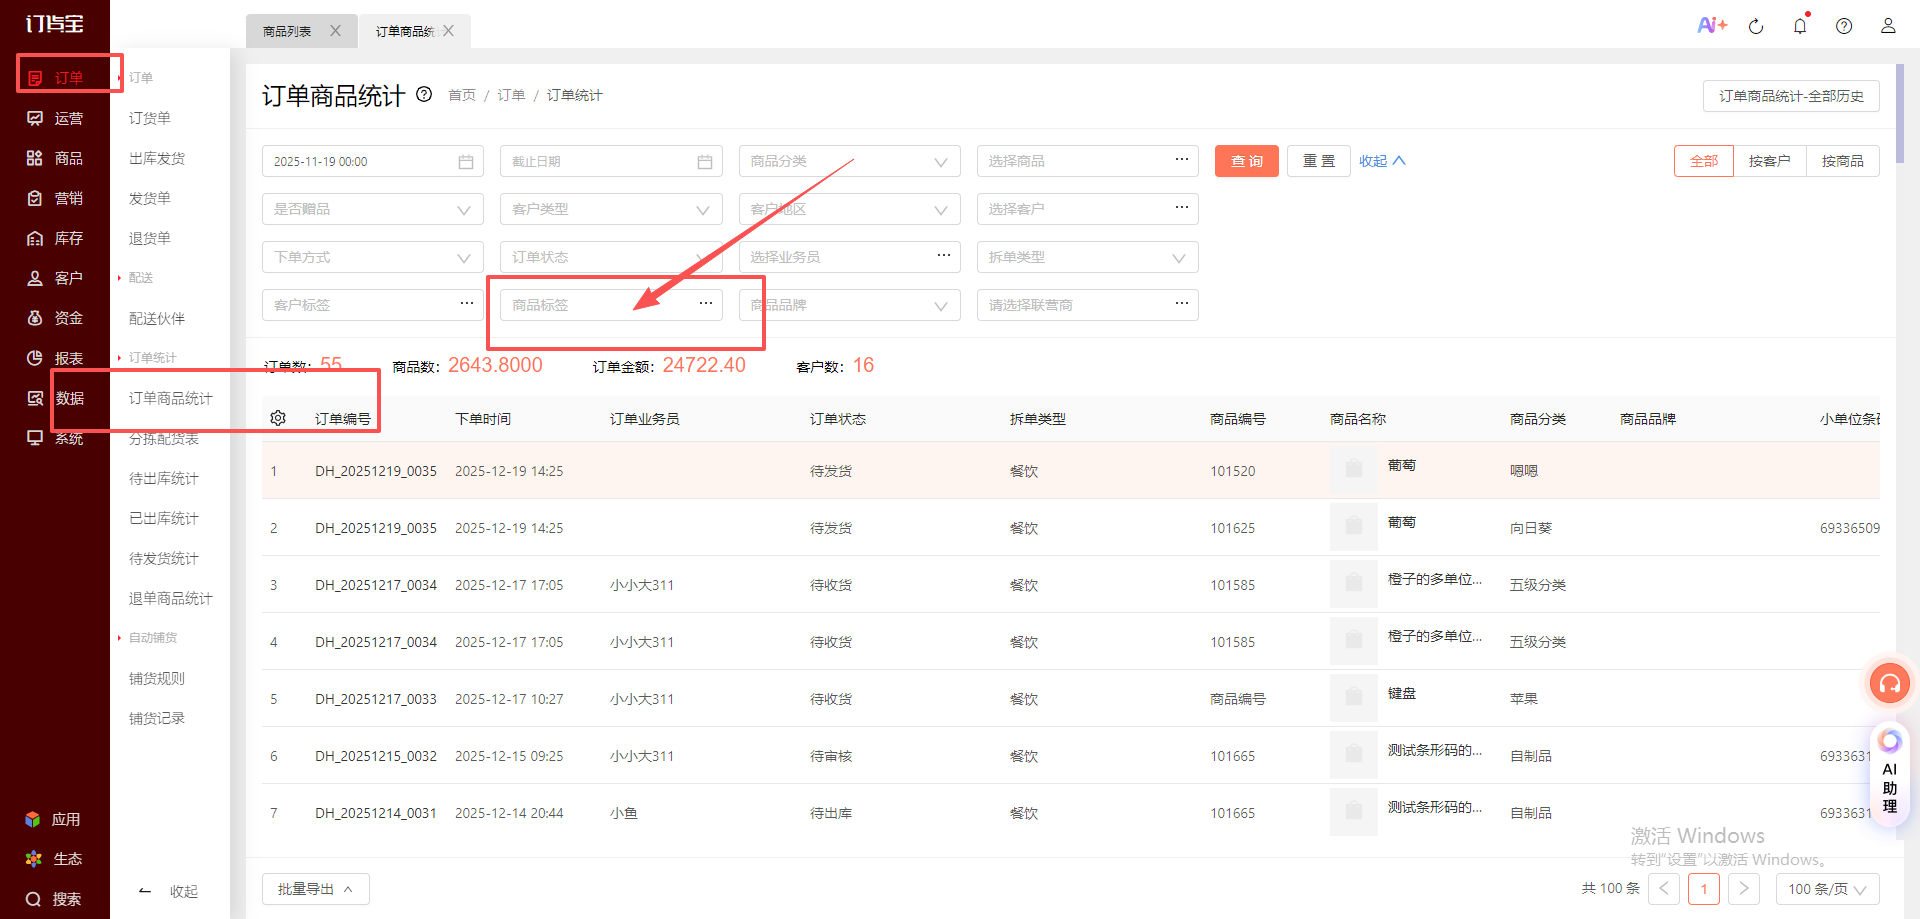Image resolution: width=1920 pixels, height=919 pixels.
Task: Go to next page arrow
Action: click(1744, 889)
